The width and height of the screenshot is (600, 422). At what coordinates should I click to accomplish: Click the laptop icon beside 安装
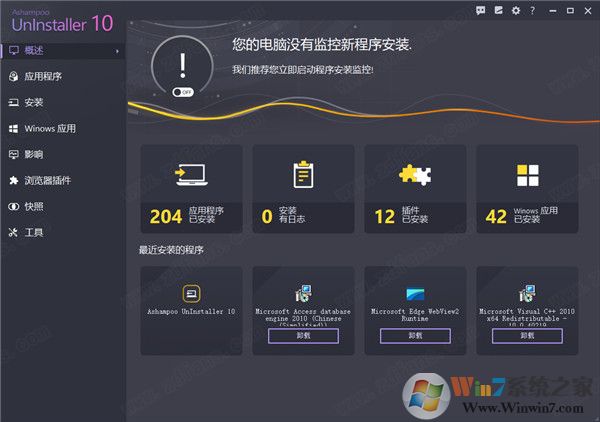point(14,103)
